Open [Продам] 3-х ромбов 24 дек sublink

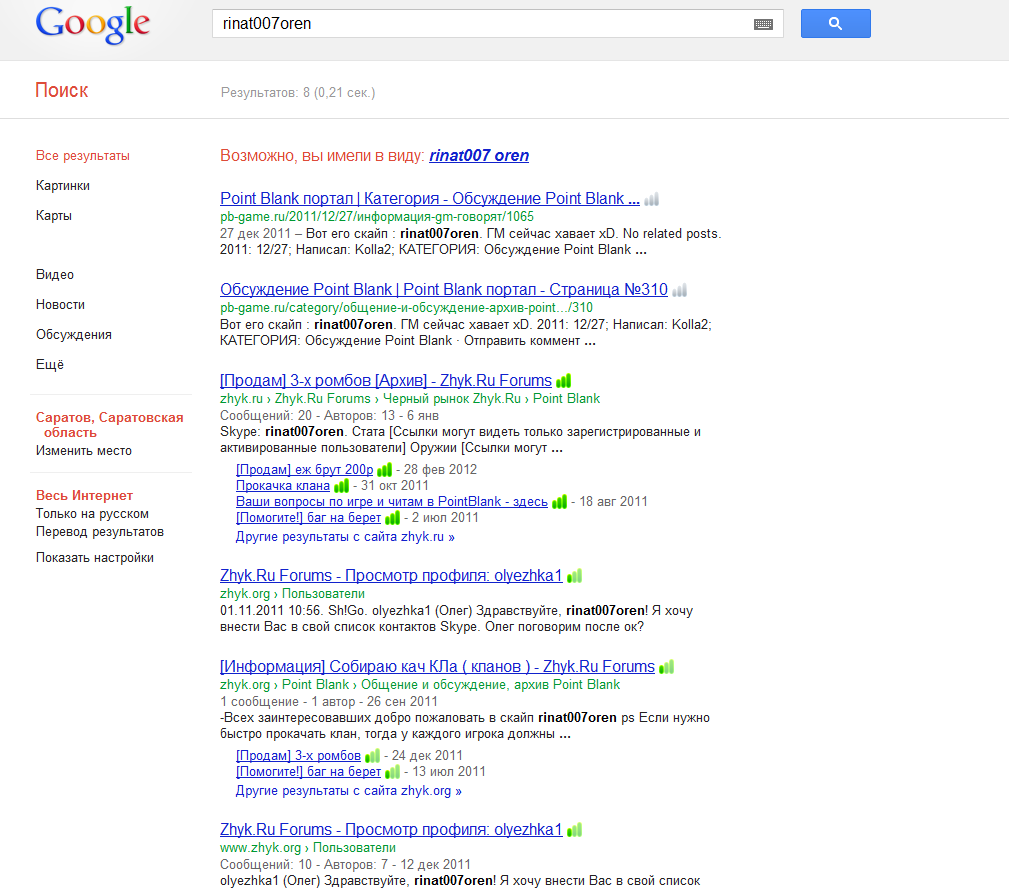[299, 756]
